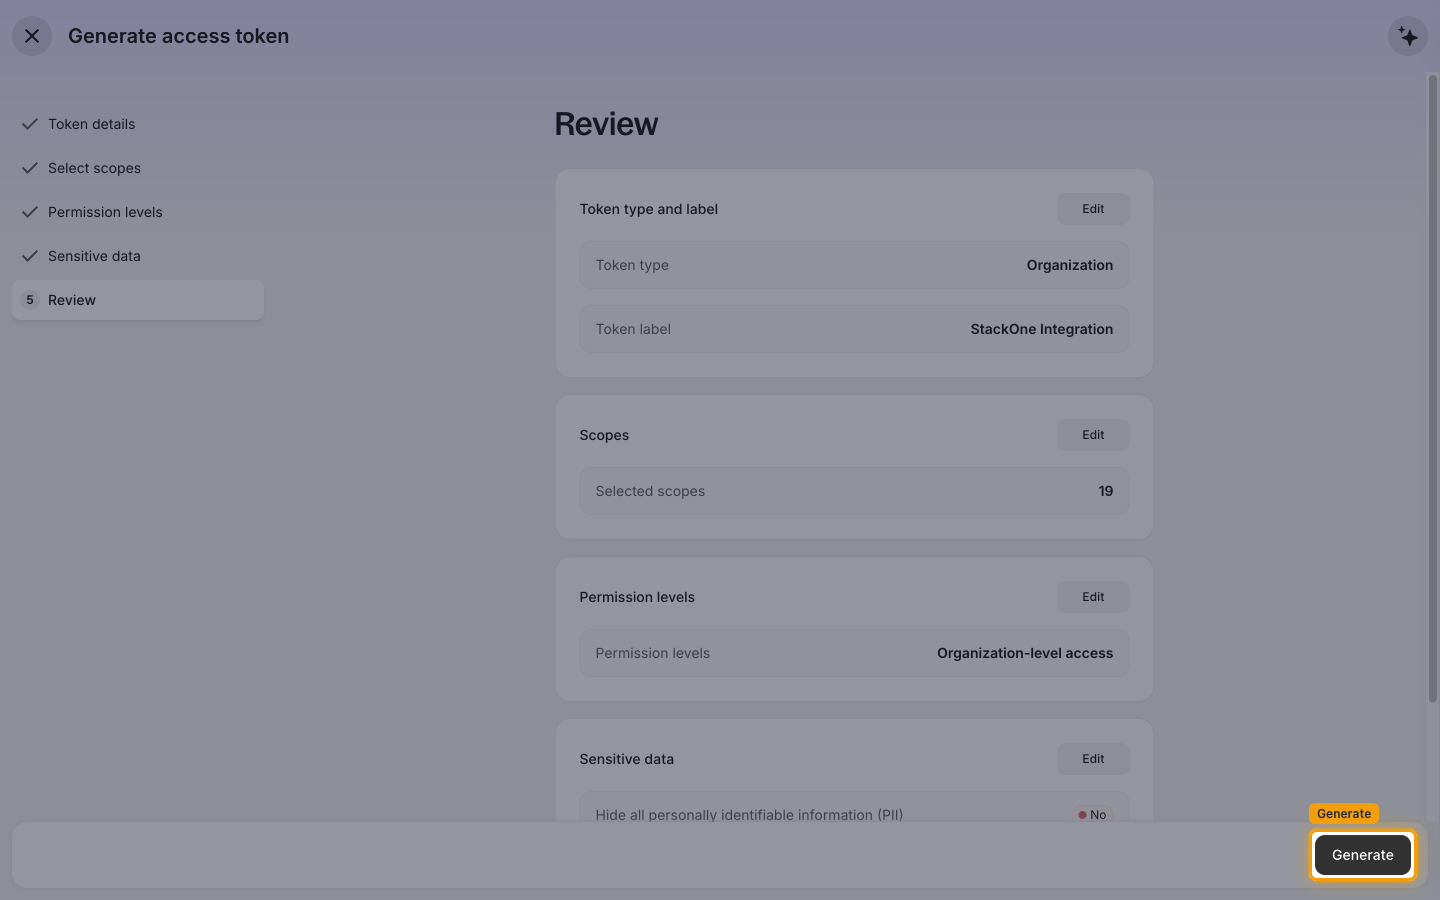Click step number 5 badge
Viewport: 1440px width, 900px height.
(30, 300)
